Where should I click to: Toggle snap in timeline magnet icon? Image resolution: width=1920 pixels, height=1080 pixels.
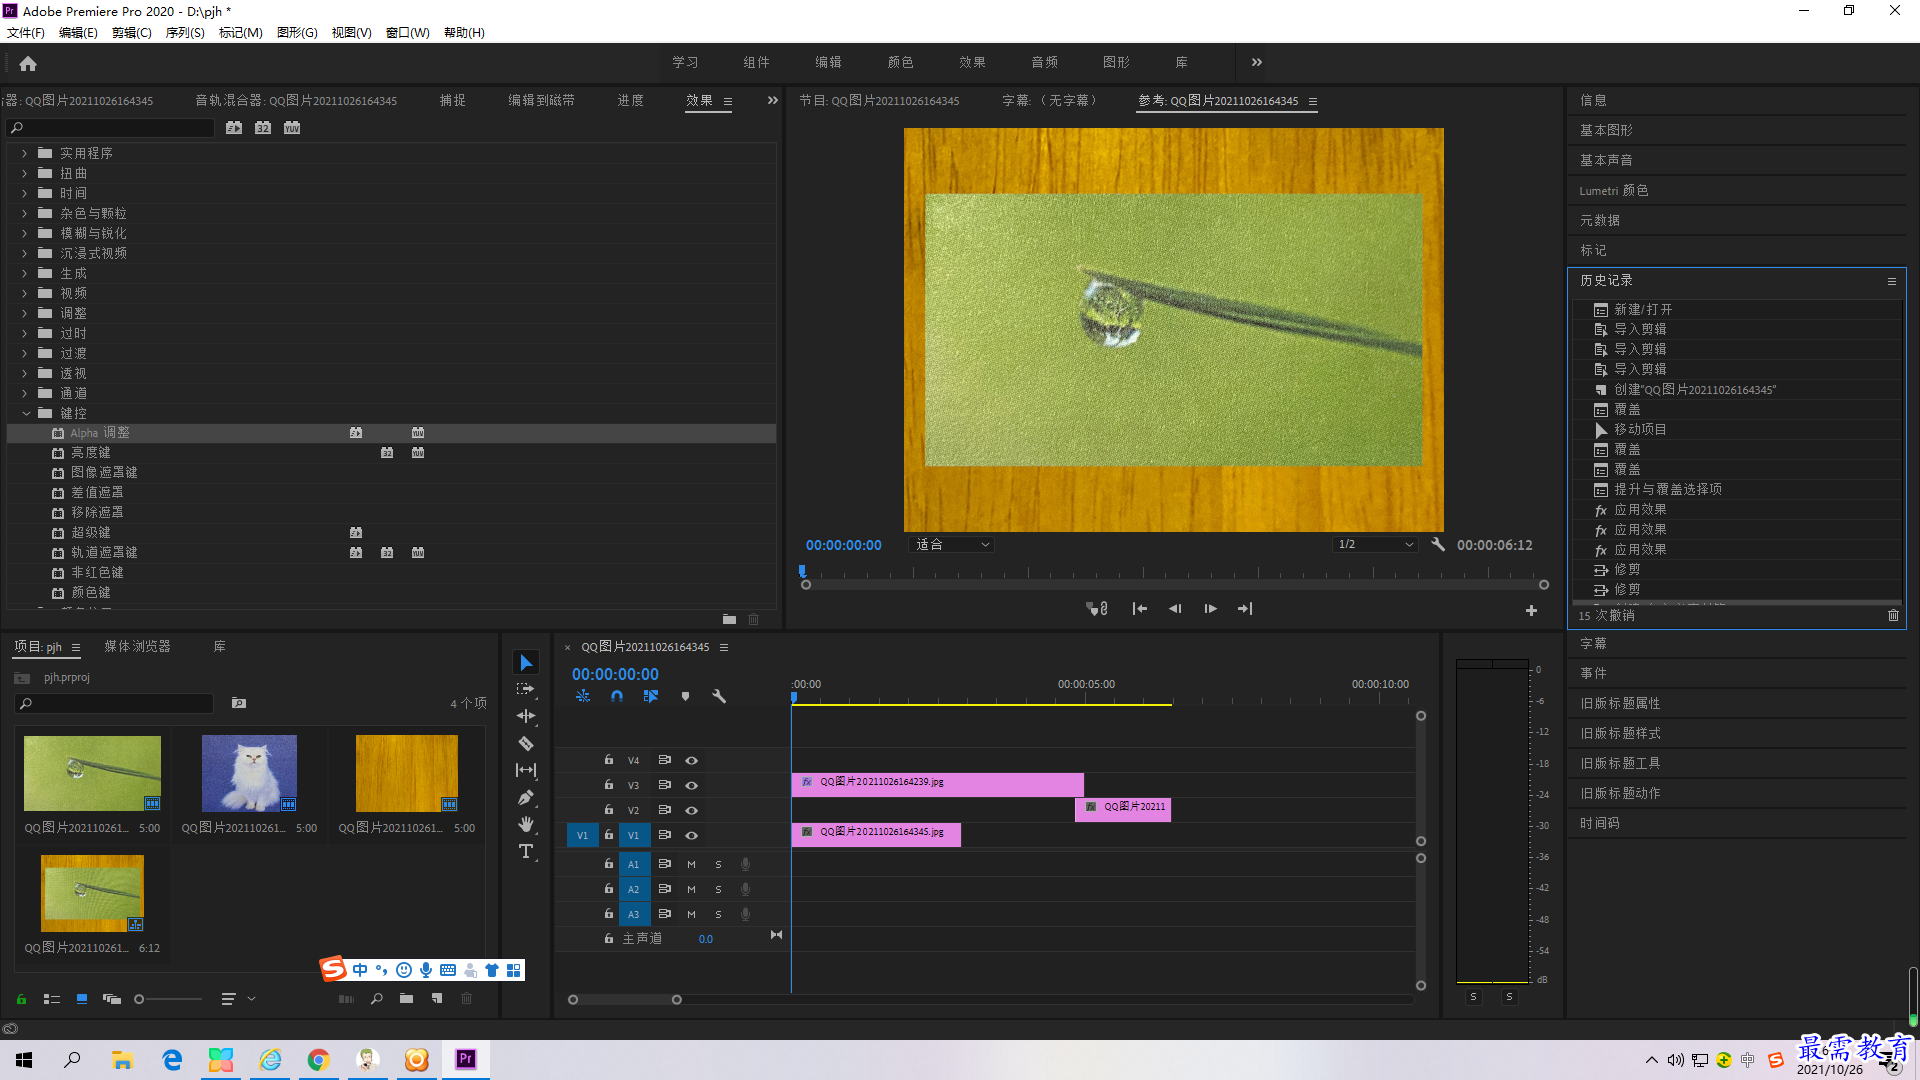(617, 696)
